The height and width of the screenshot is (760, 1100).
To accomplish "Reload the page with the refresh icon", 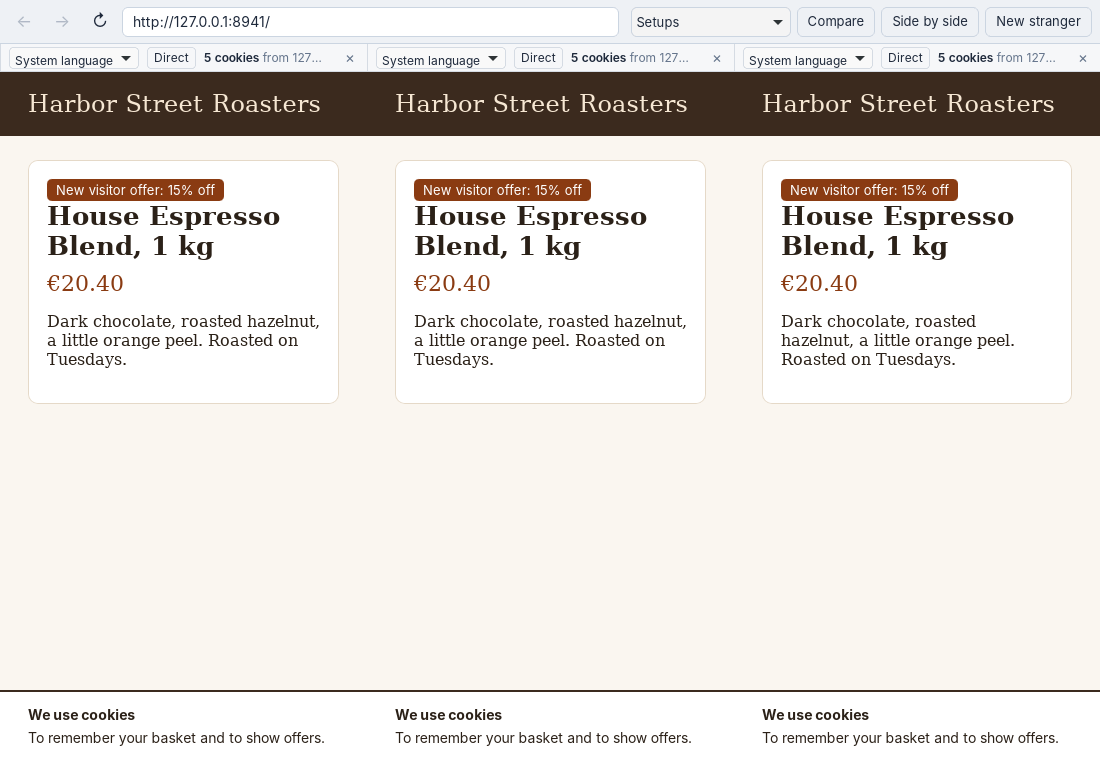I will (x=100, y=21).
